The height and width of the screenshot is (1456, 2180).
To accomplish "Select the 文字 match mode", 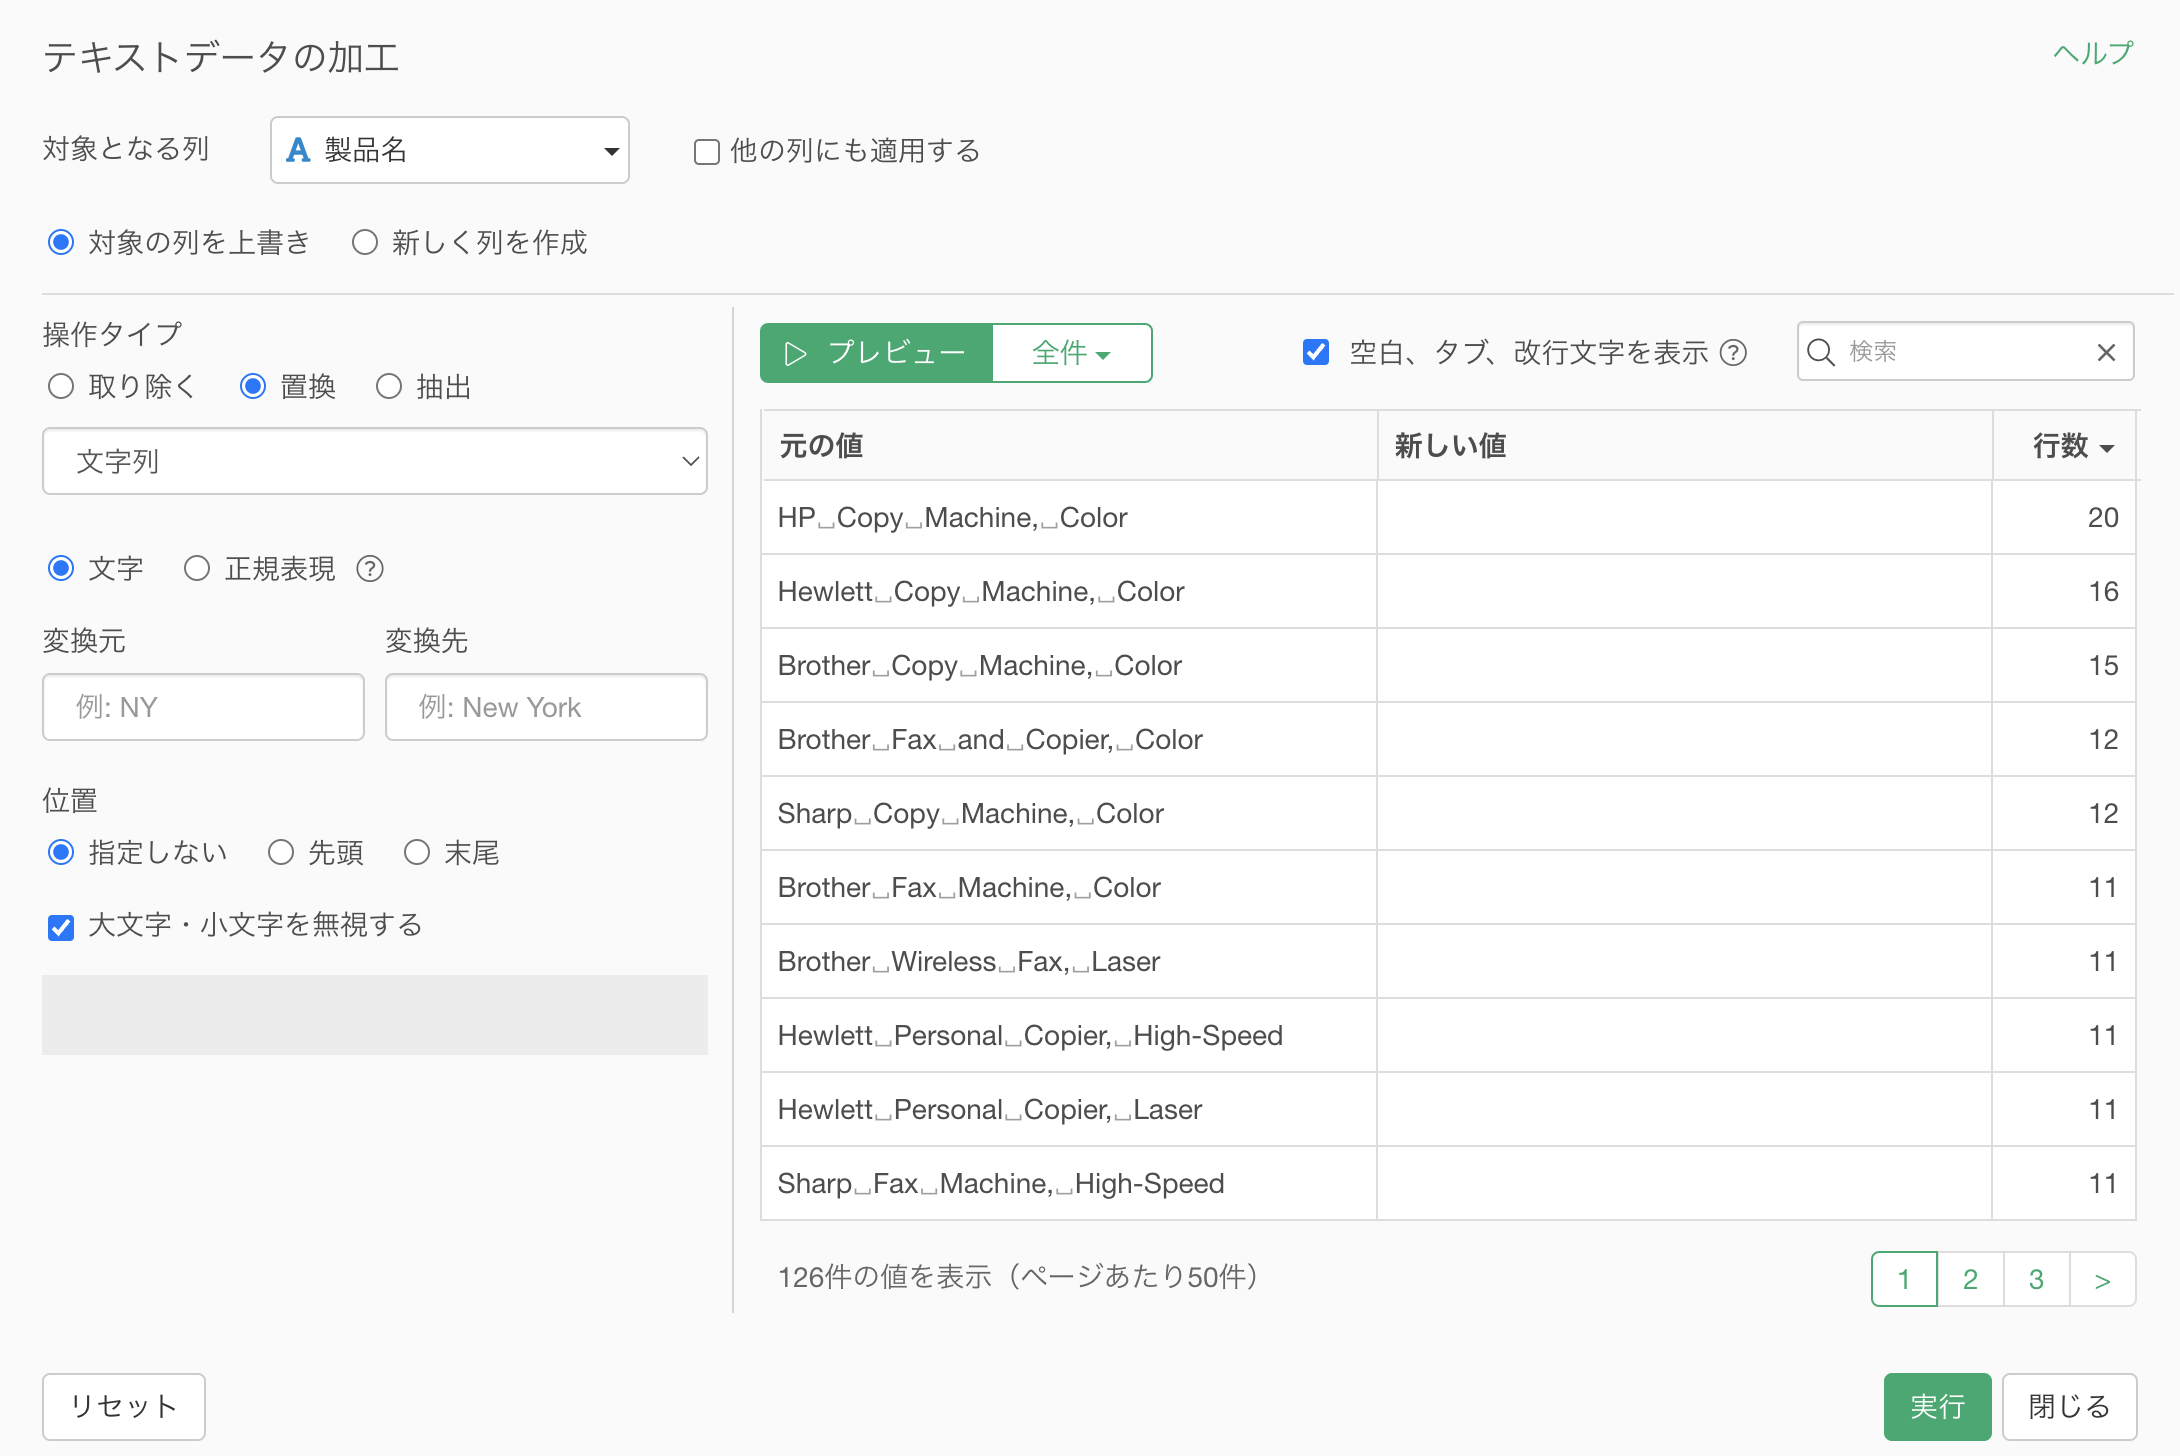I will 61,568.
